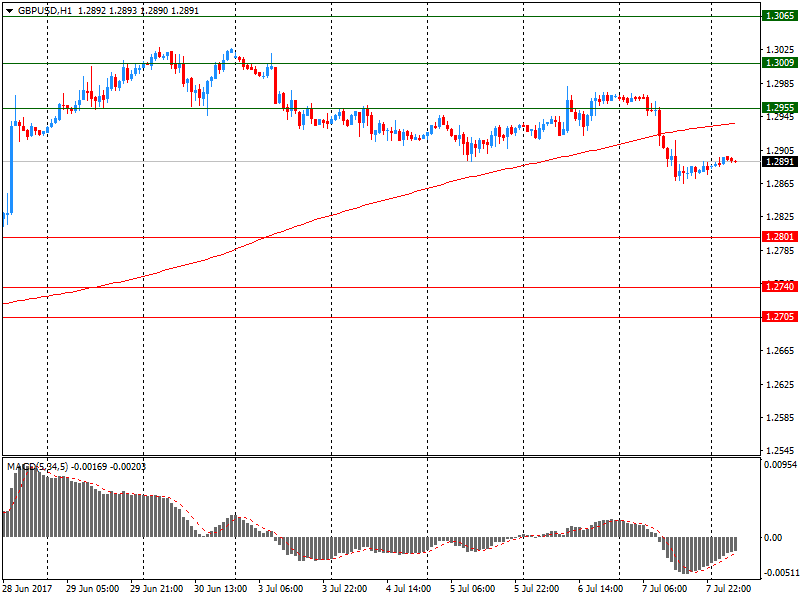The width and height of the screenshot is (800, 600).
Task: Click the MACD values -0.00169 -0.00203 readout
Action: point(108,467)
